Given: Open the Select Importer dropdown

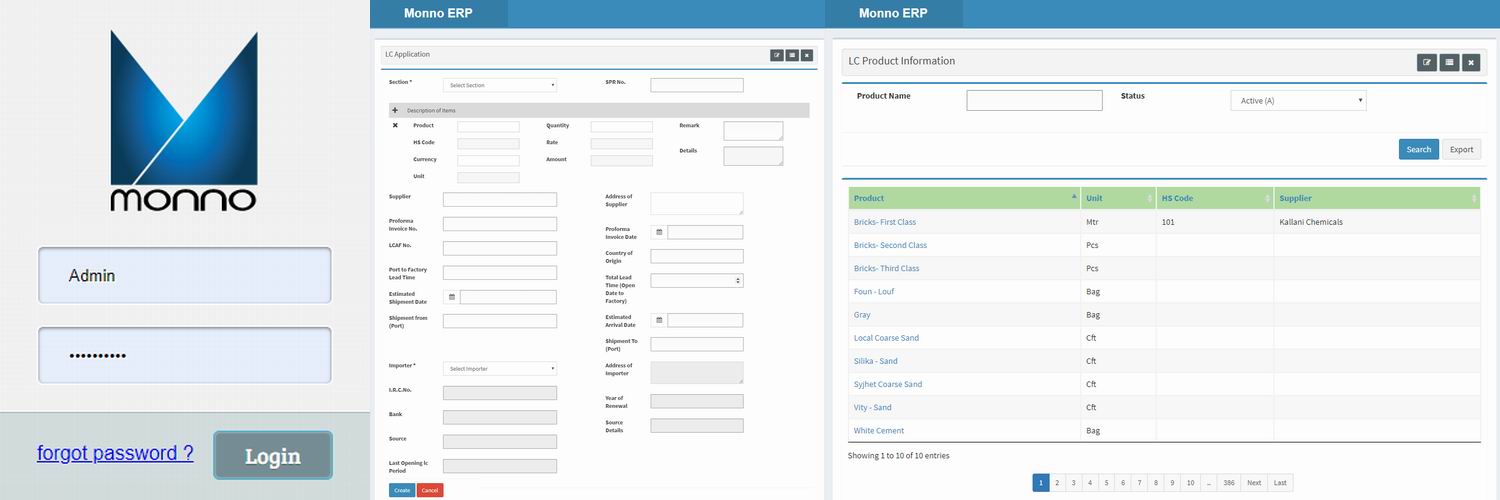Looking at the screenshot, I should pyautogui.click(x=500, y=368).
